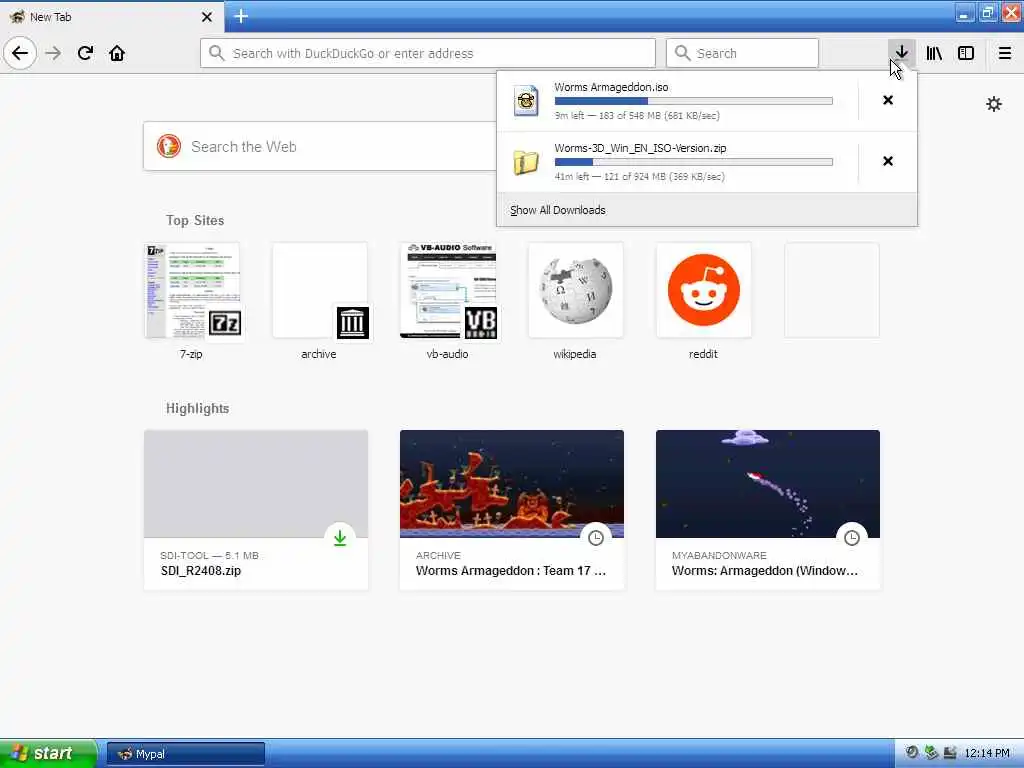The height and width of the screenshot is (768, 1024).
Task: Click the Worms Armageddon.iso progress bar
Action: (694, 101)
